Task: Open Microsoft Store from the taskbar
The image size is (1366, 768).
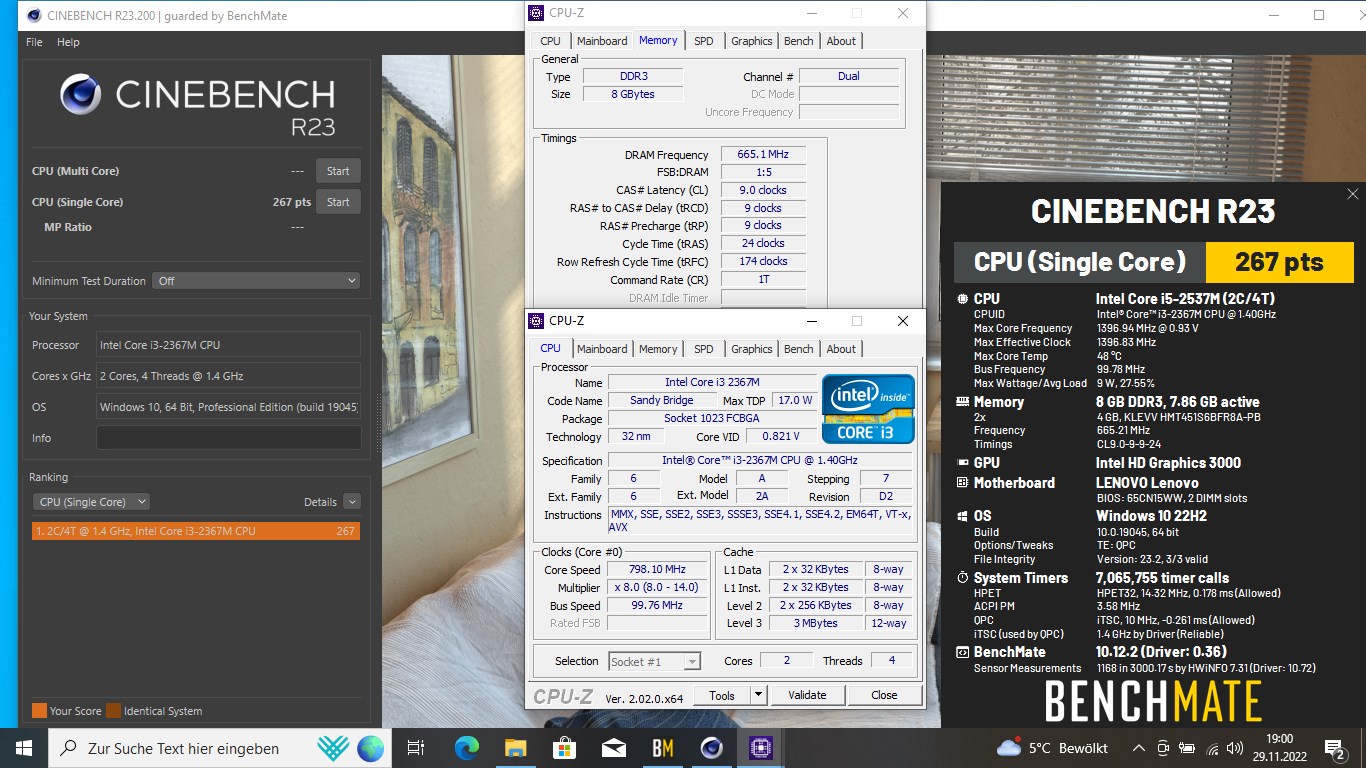Action: point(564,747)
